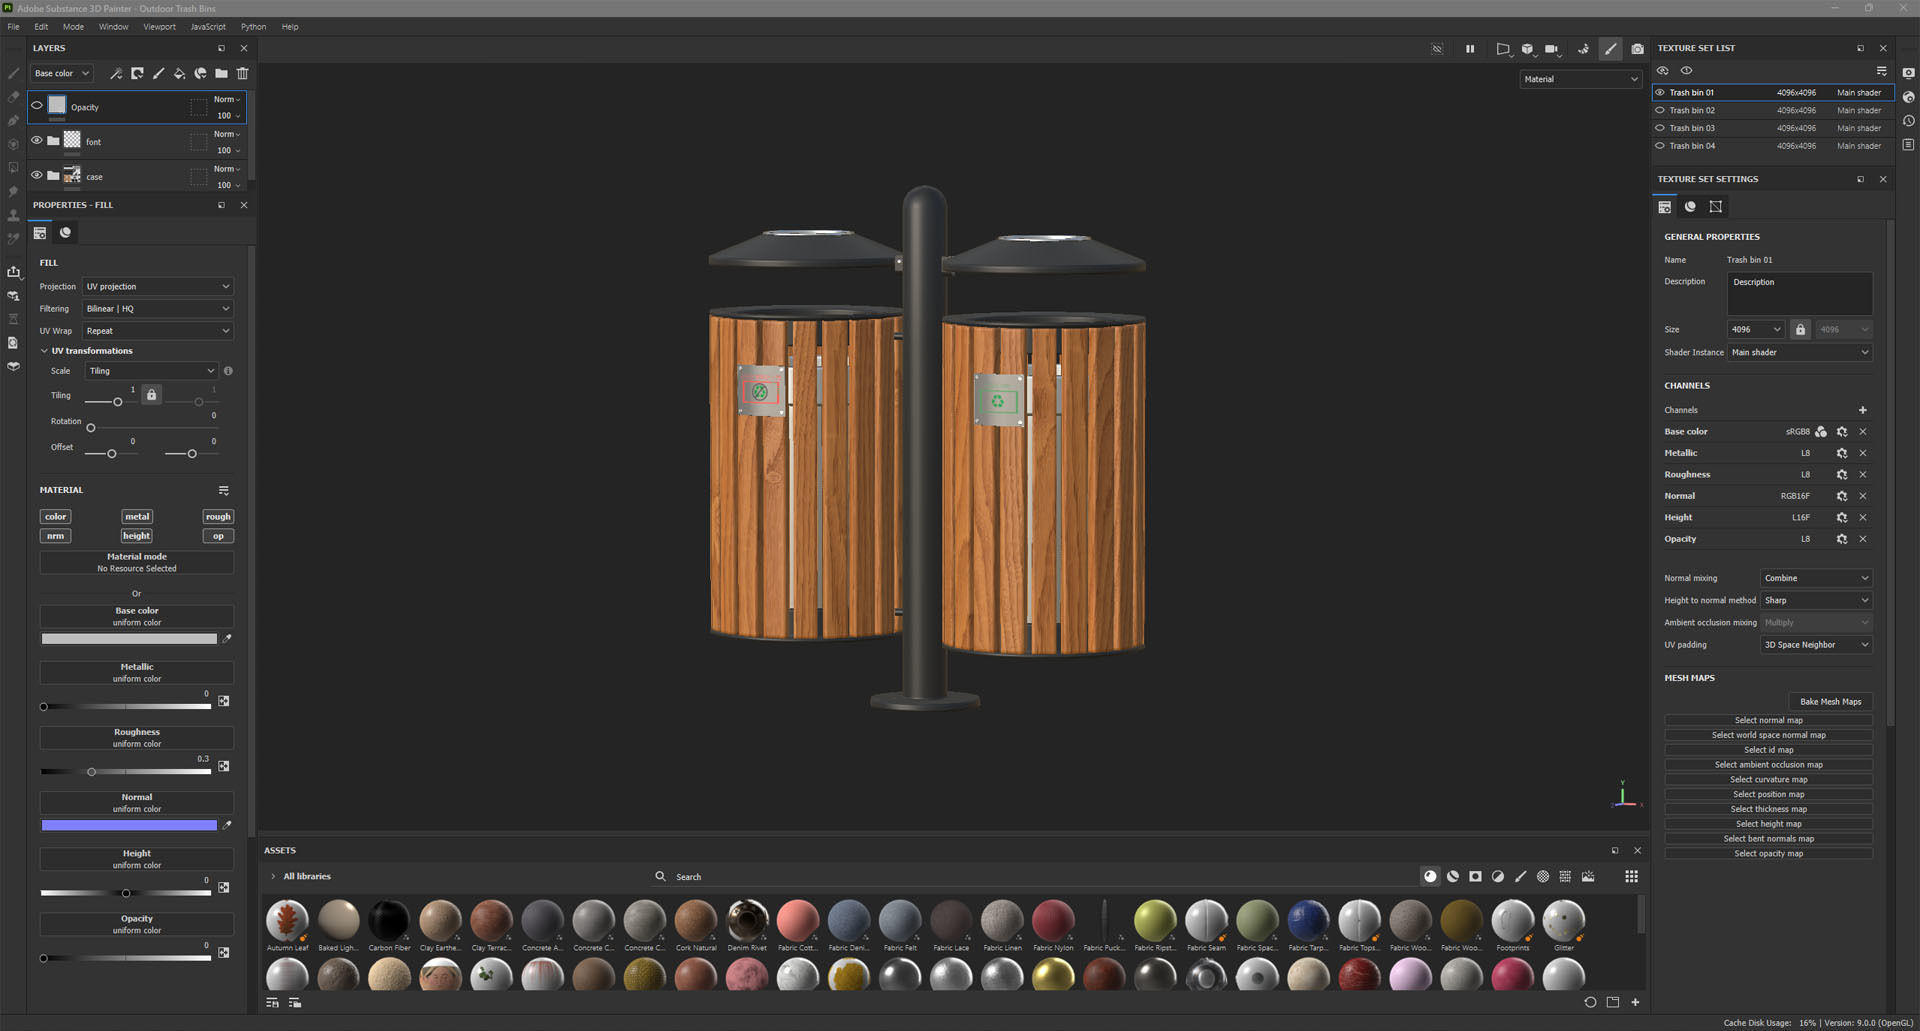Open the Size dropdown showing 4096

click(1756, 329)
